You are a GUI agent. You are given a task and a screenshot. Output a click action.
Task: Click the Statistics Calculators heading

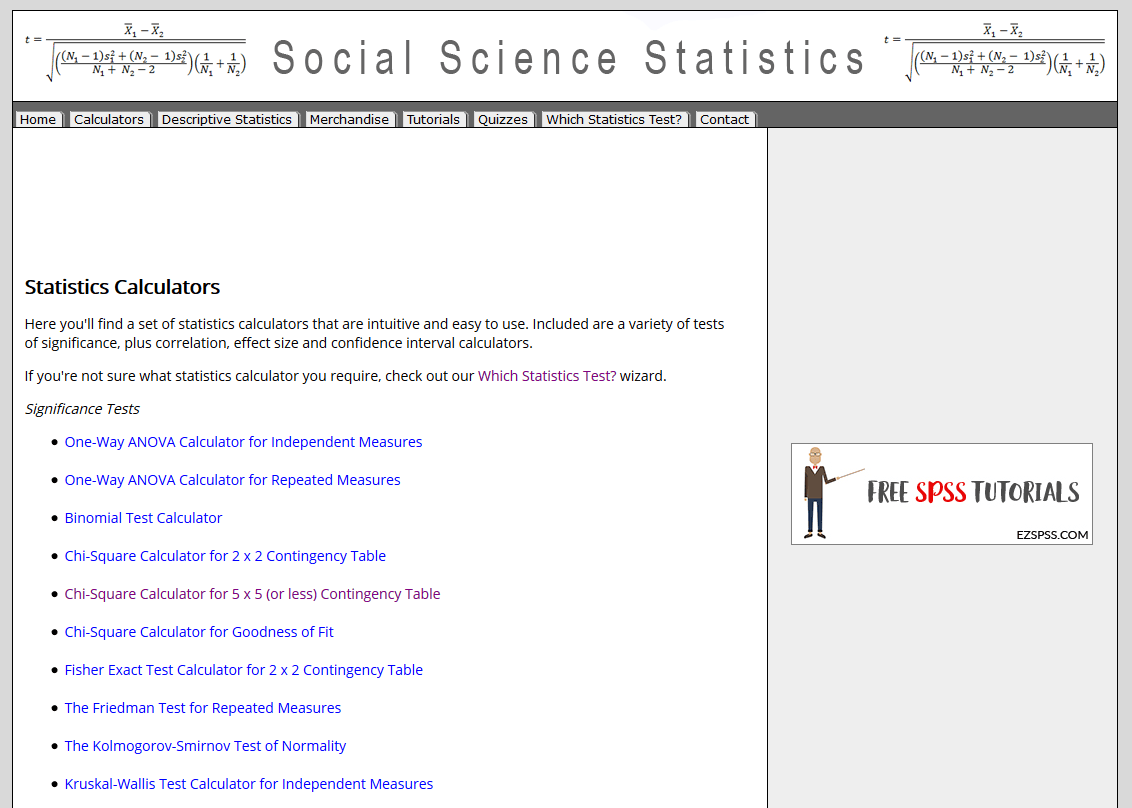coord(122,287)
